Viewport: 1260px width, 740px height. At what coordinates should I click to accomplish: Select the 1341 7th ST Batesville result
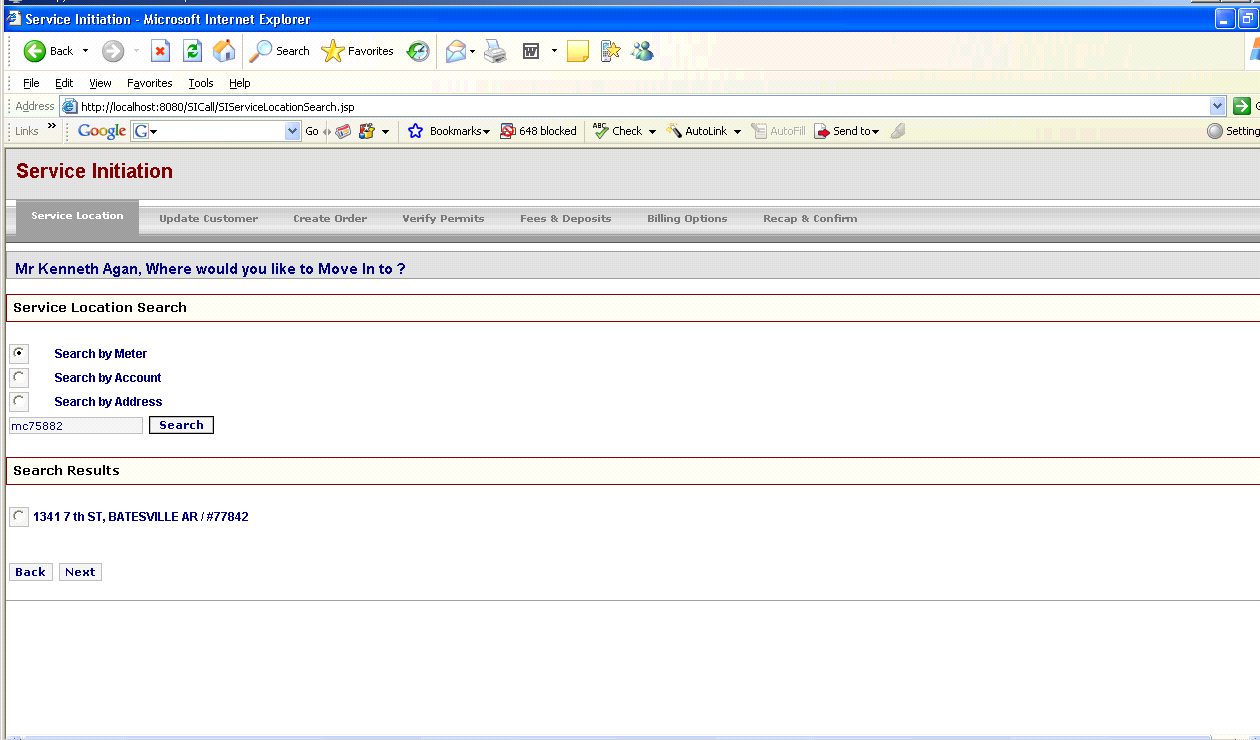[x=19, y=516]
